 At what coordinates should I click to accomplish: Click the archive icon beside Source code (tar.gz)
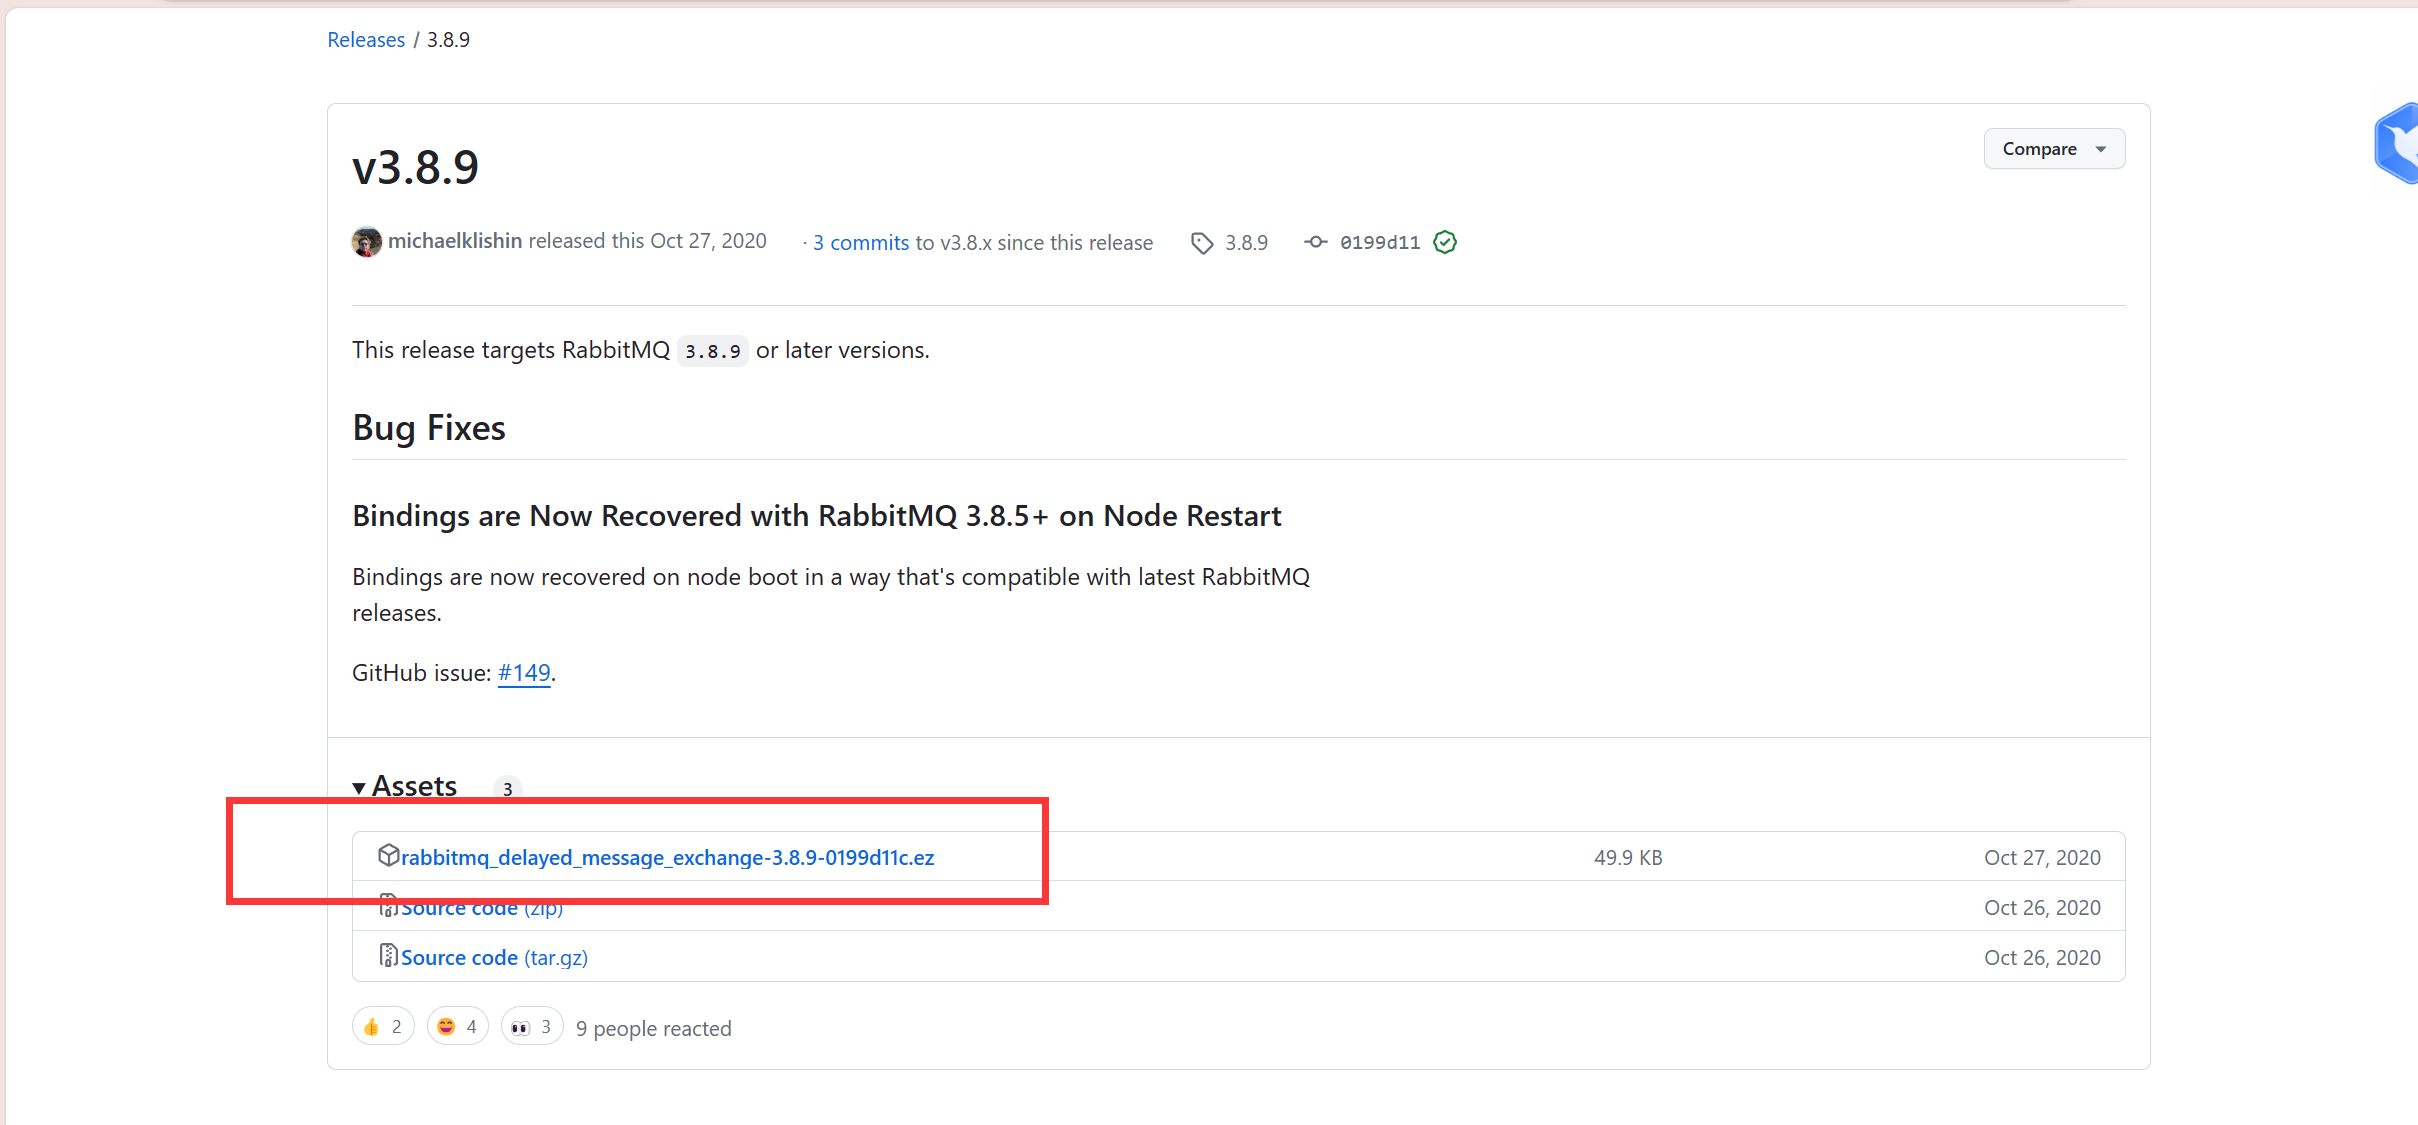point(389,955)
